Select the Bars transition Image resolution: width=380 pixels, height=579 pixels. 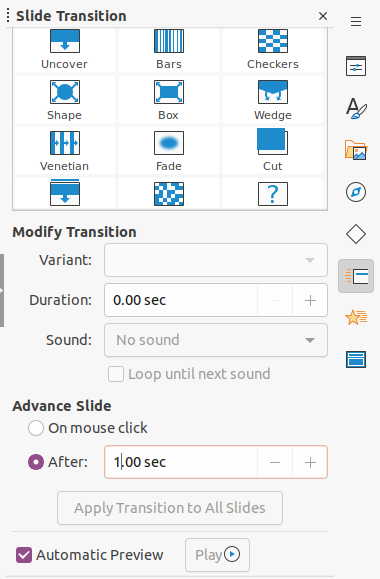169,49
